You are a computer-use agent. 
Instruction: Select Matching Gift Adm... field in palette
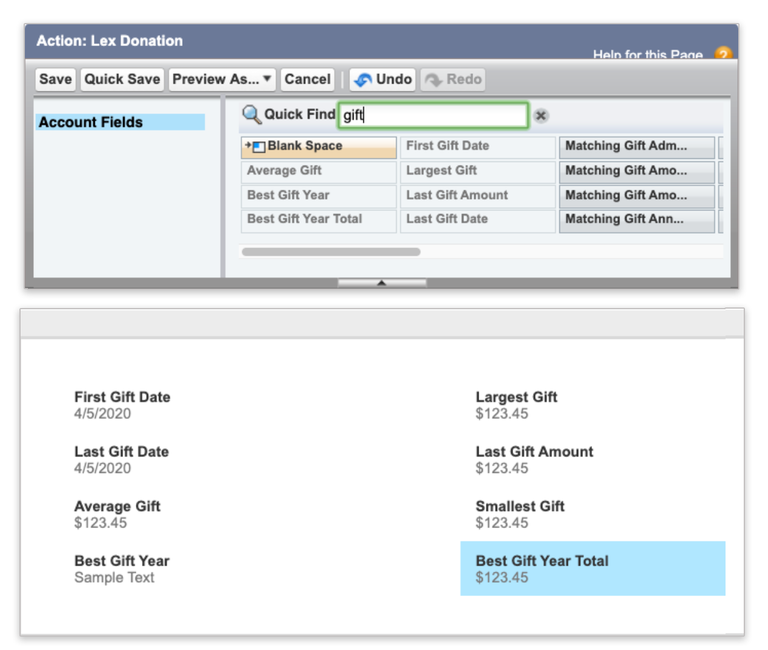click(637, 147)
